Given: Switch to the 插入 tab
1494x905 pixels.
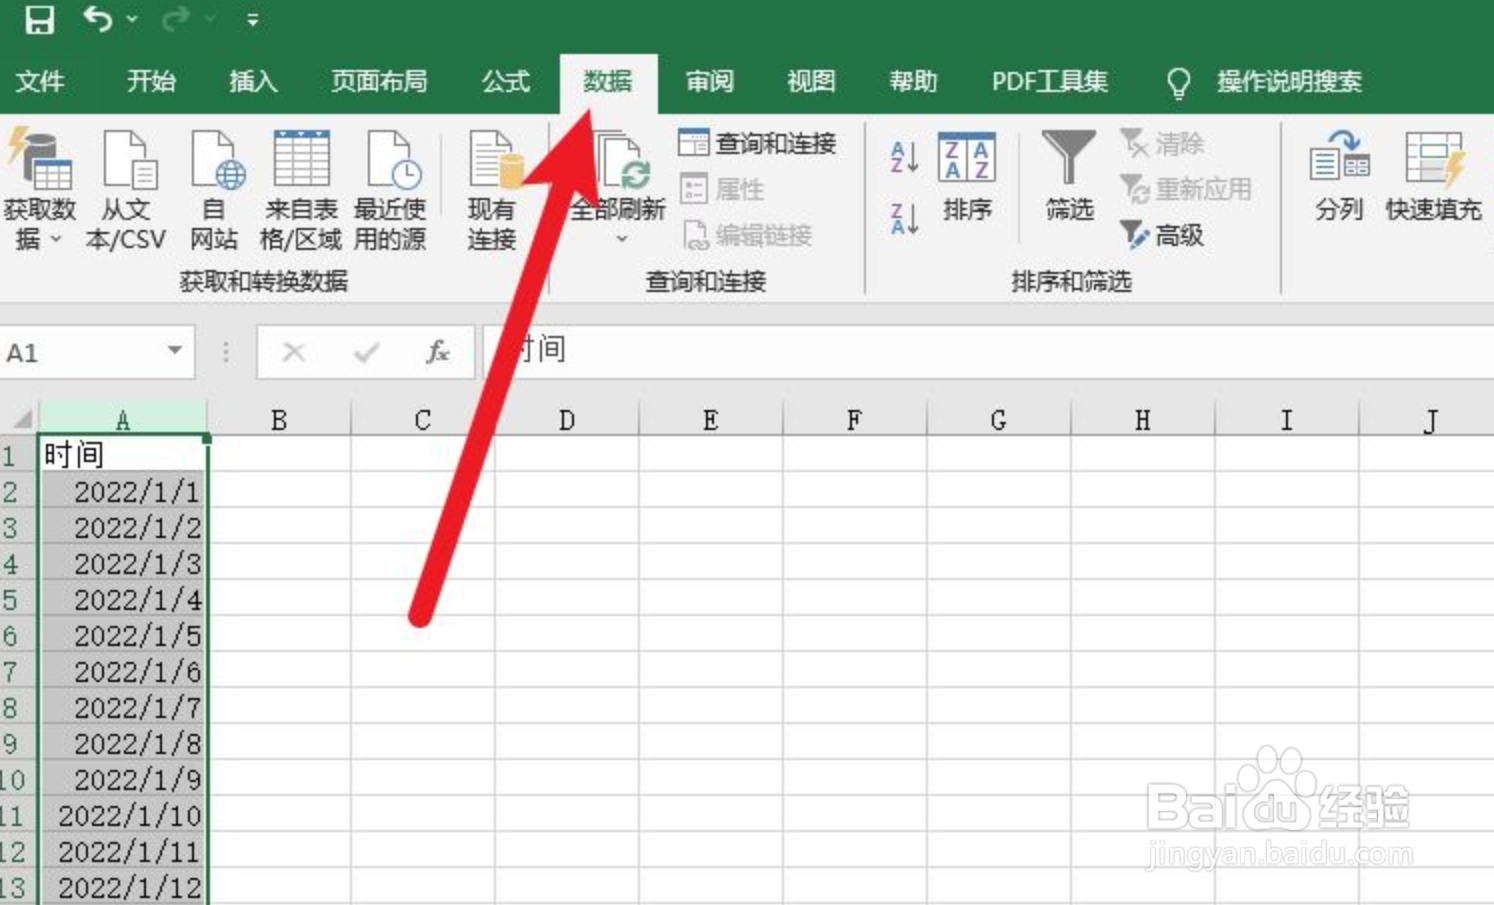Looking at the screenshot, I should 253,81.
